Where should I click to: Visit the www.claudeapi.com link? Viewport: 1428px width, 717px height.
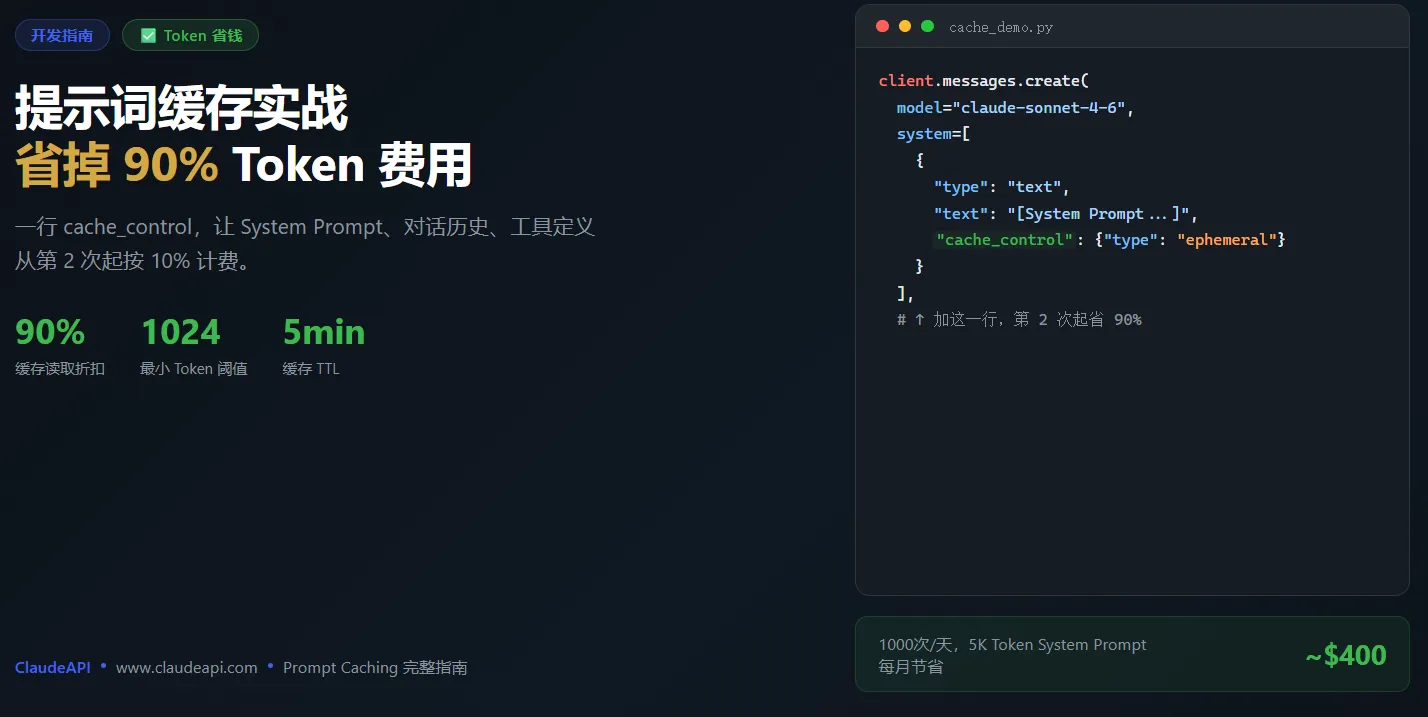pos(187,667)
